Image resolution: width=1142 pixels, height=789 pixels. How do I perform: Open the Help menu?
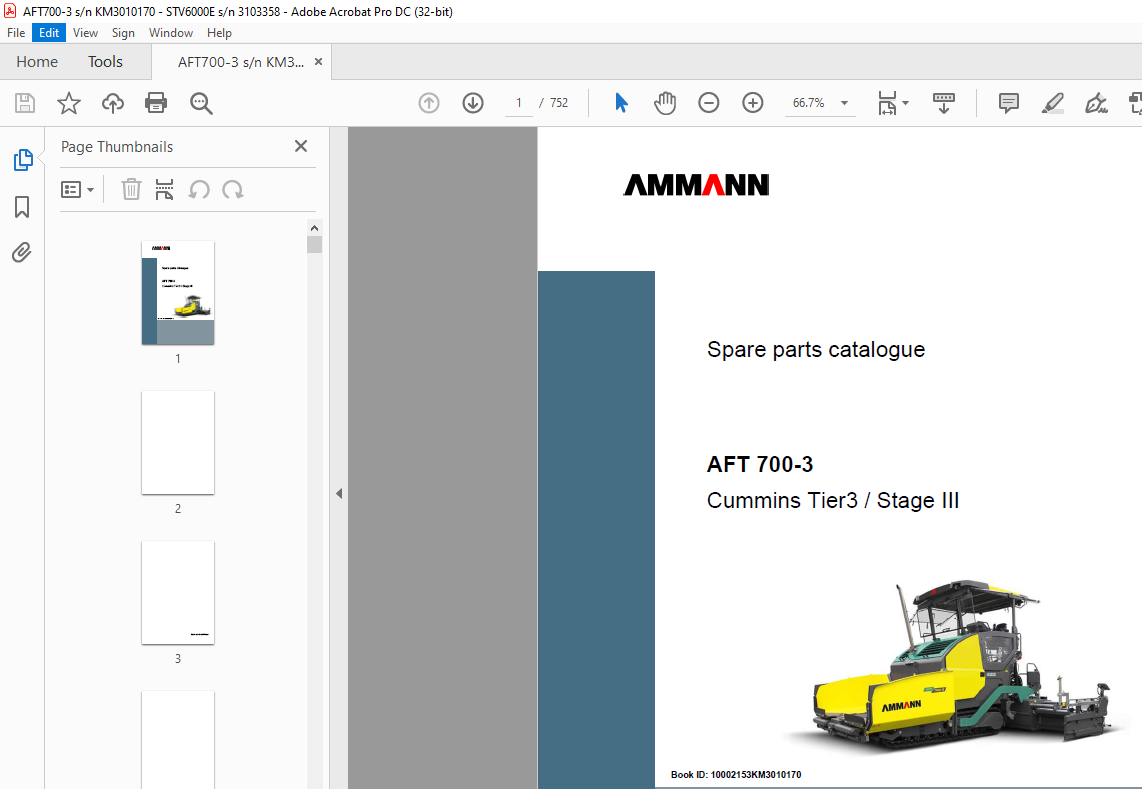click(219, 33)
